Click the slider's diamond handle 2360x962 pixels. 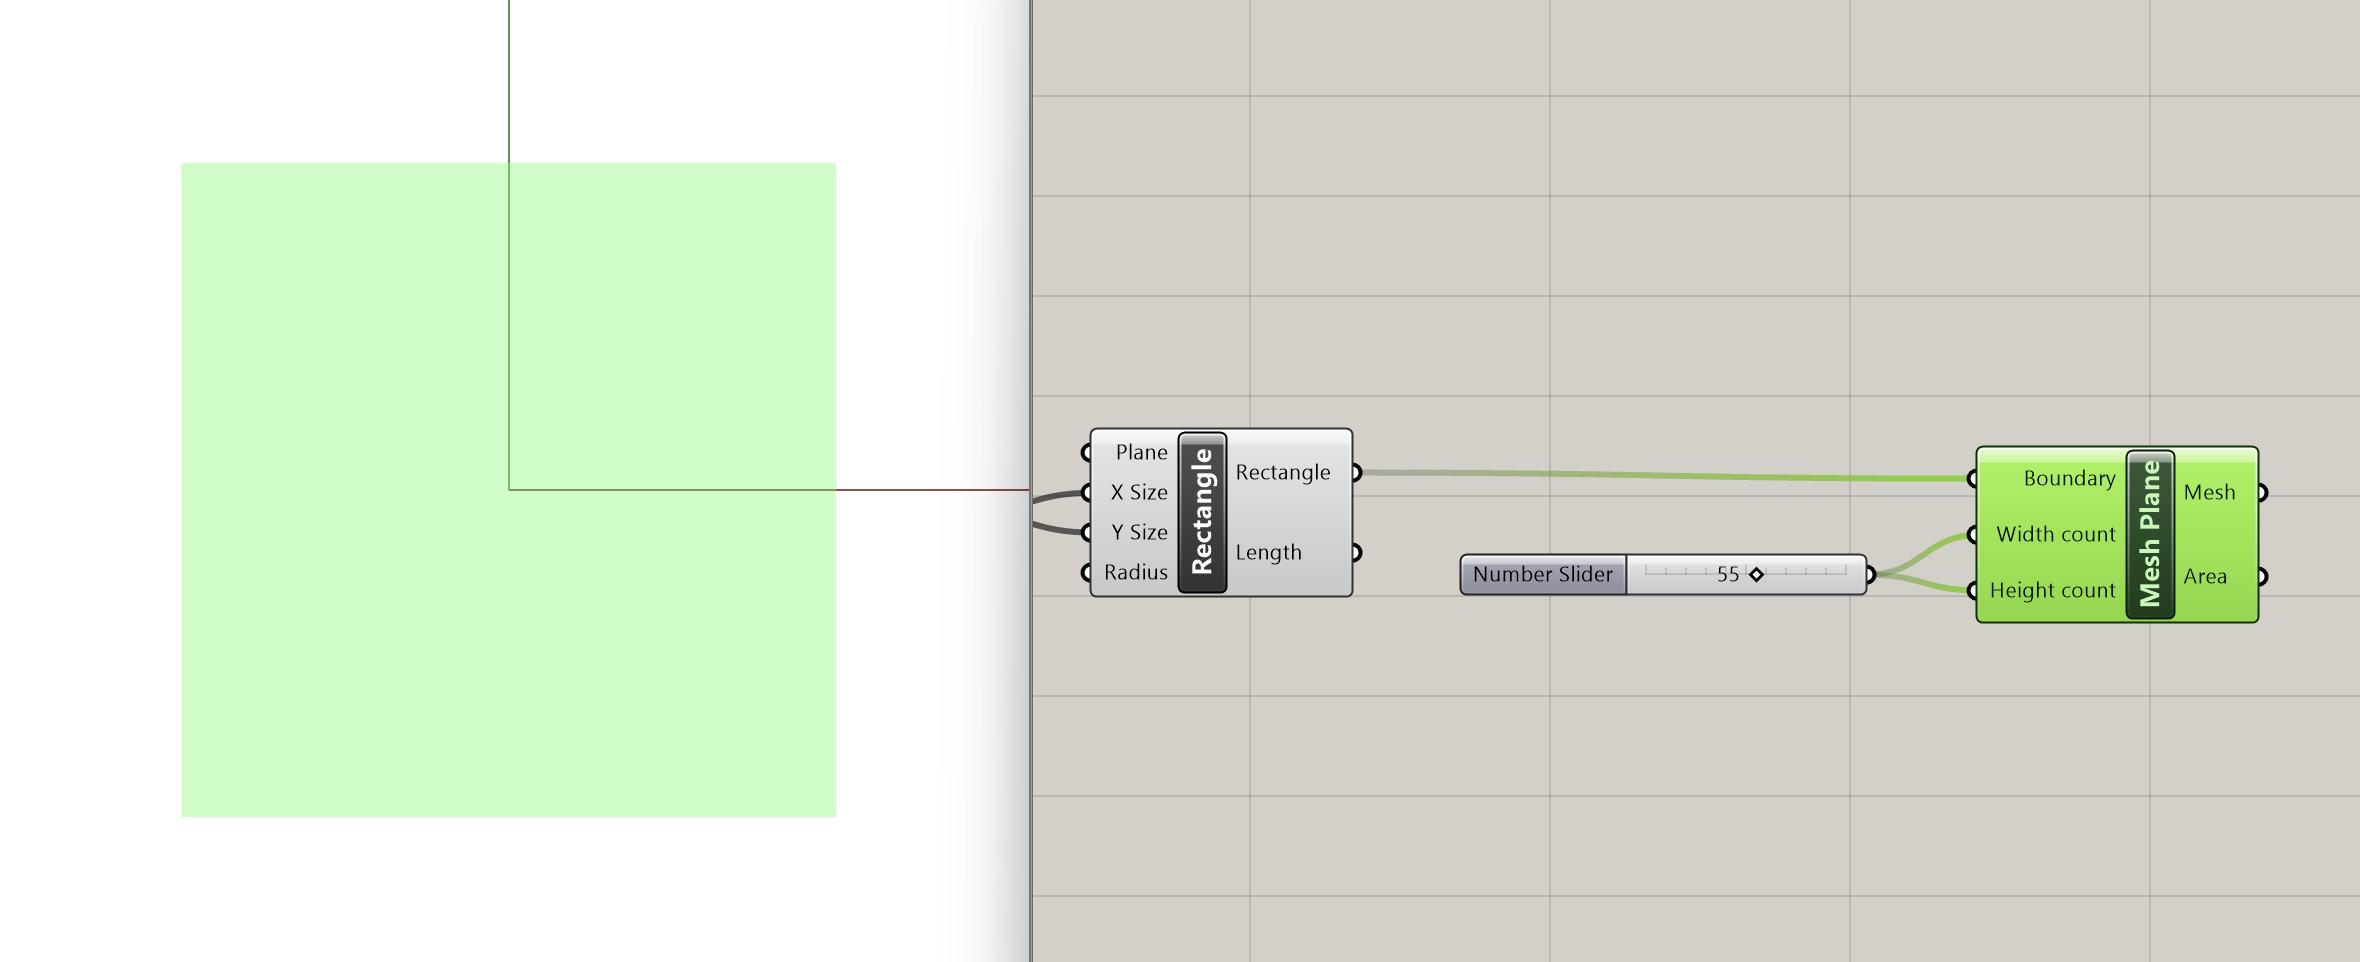(1756, 574)
